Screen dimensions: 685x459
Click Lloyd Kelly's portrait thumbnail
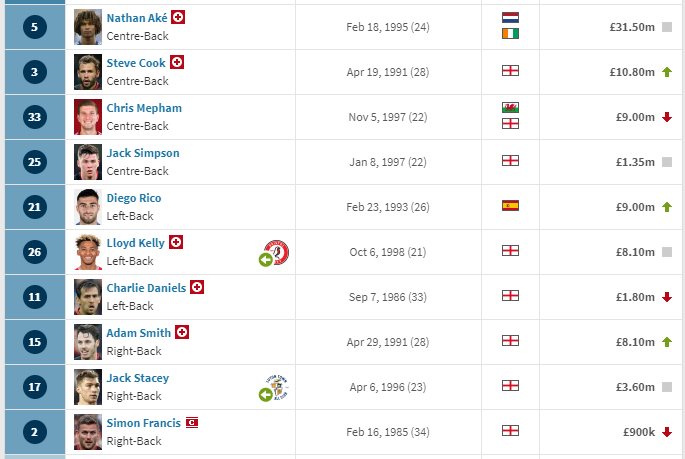pos(88,252)
